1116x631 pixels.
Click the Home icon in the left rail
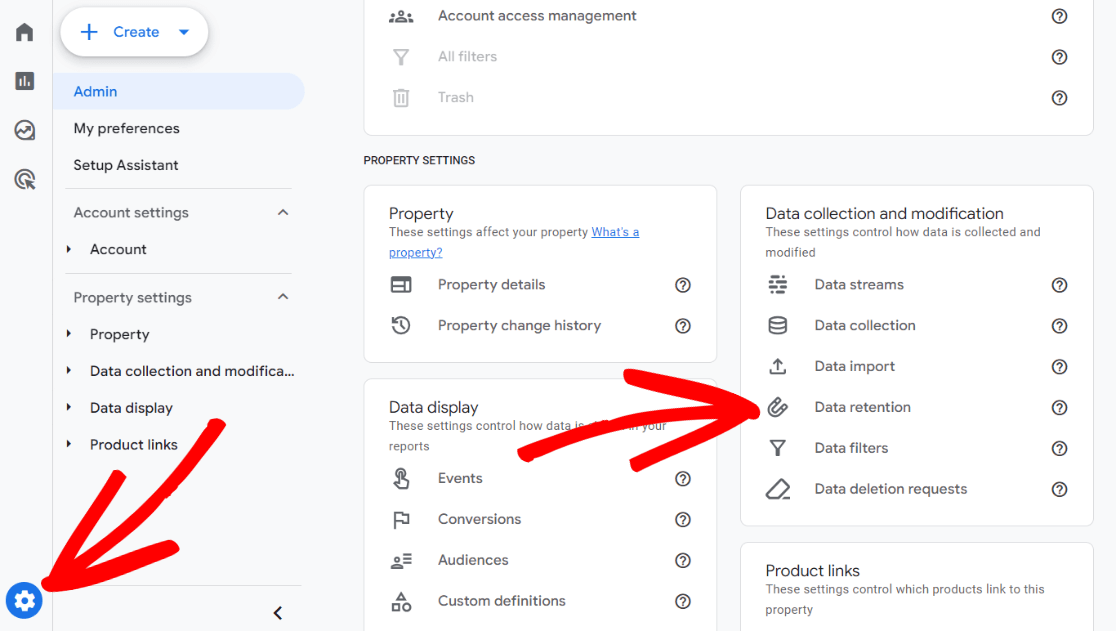23,31
